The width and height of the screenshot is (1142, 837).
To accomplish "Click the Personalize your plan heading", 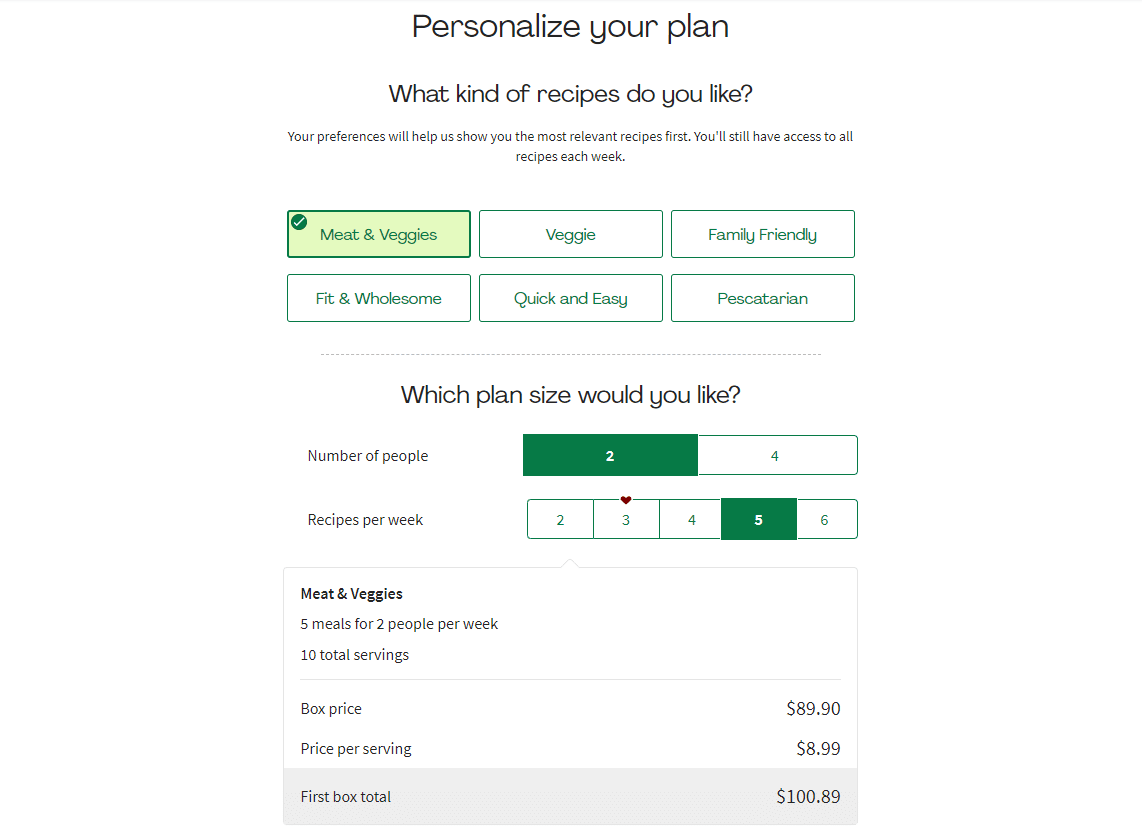I will point(570,27).
